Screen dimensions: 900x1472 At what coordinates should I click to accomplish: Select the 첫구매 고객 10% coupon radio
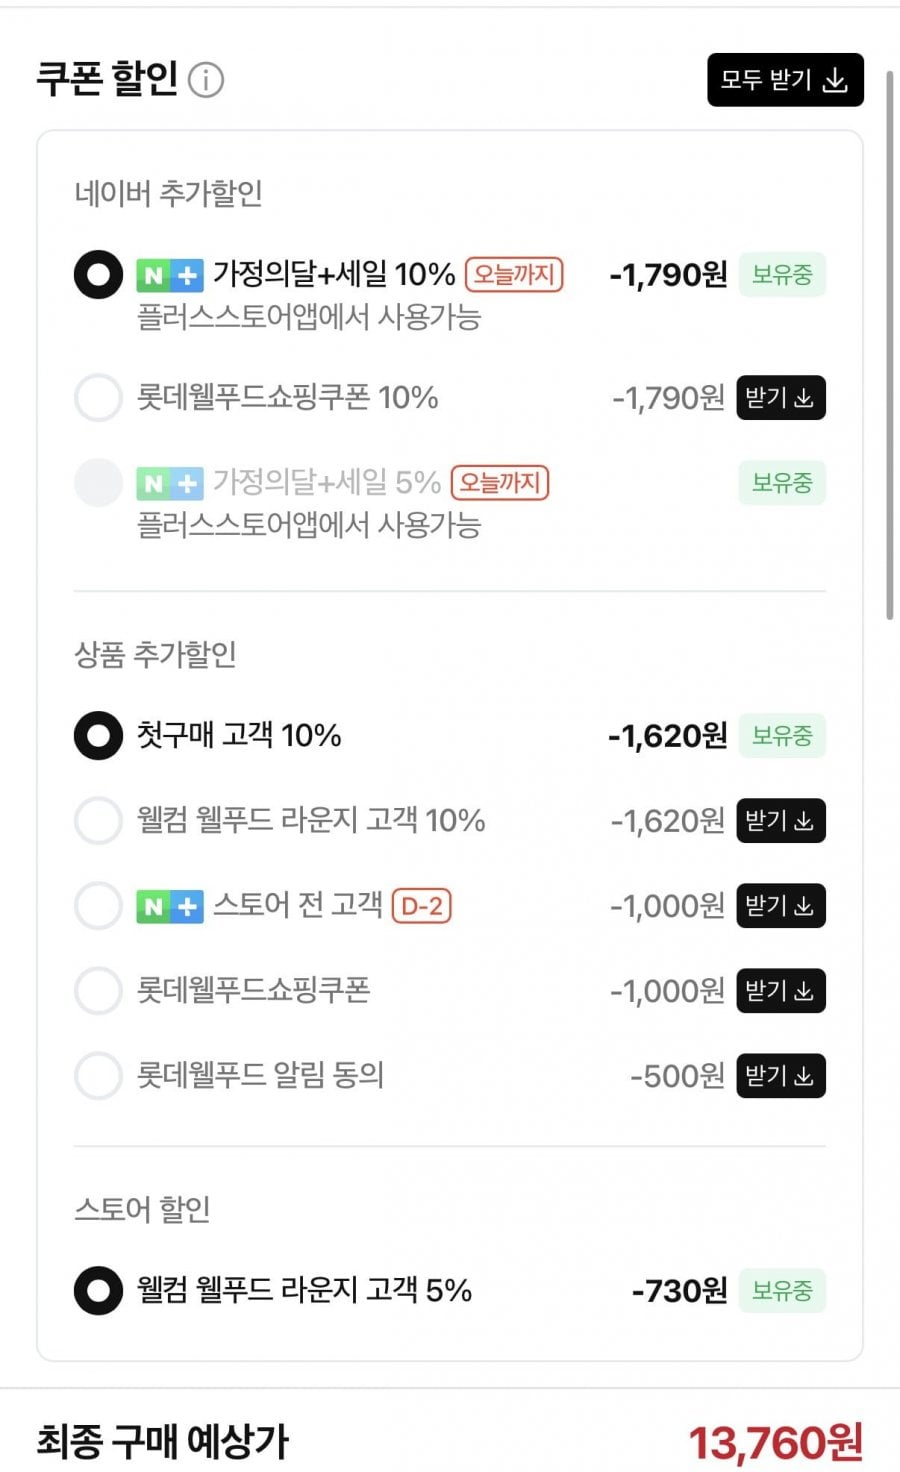tap(98, 736)
